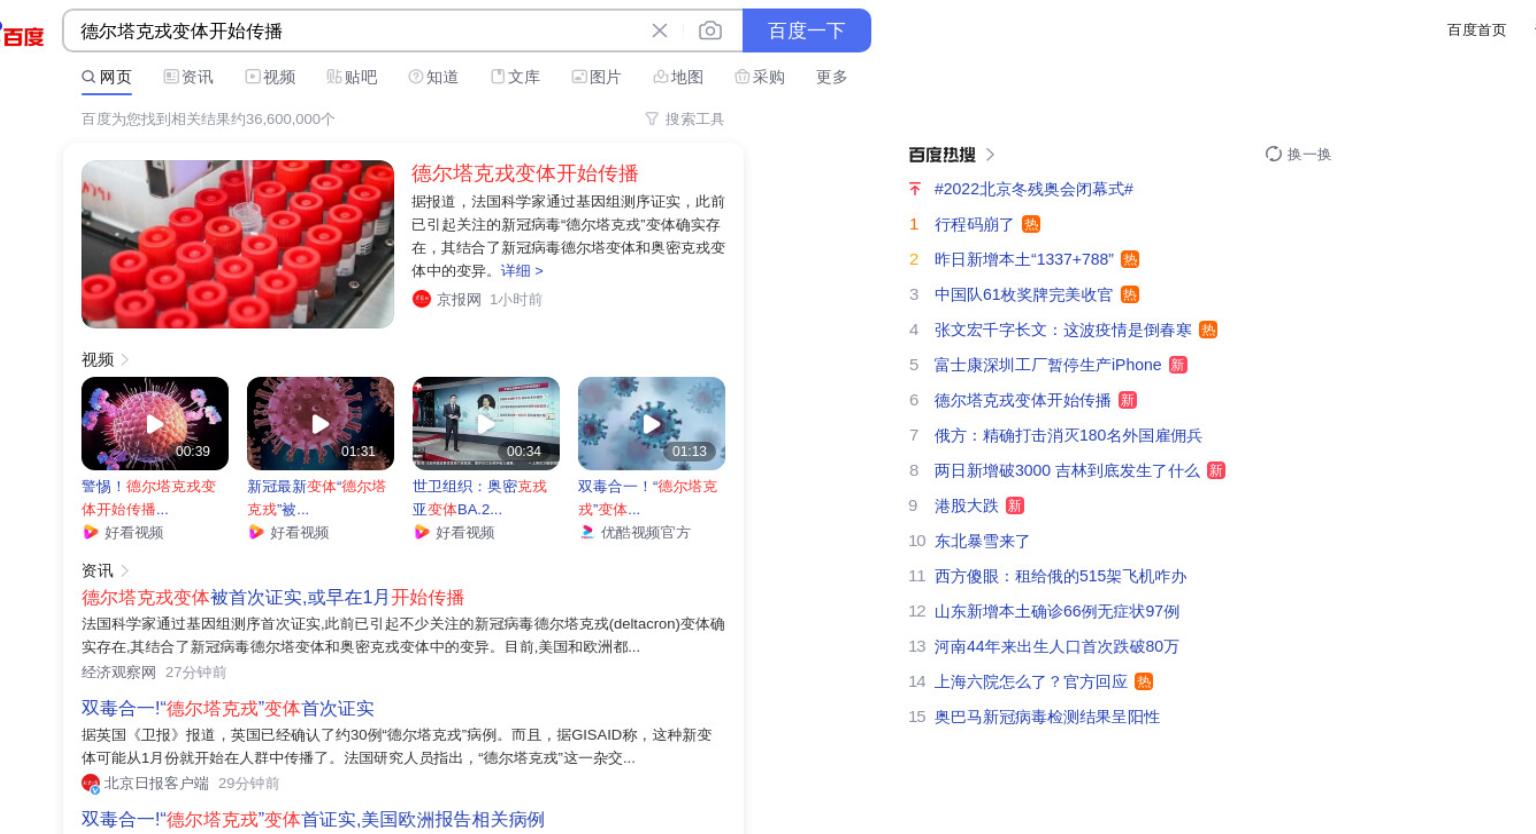1536x834 pixels.
Task: Open the 地图 tab
Action: coord(679,77)
